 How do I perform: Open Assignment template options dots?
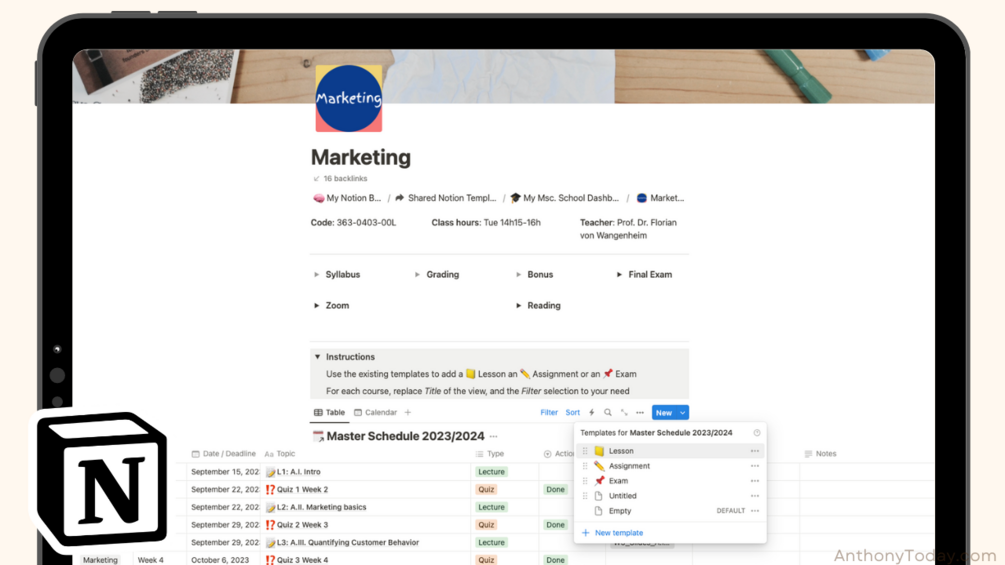coord(755,466)
